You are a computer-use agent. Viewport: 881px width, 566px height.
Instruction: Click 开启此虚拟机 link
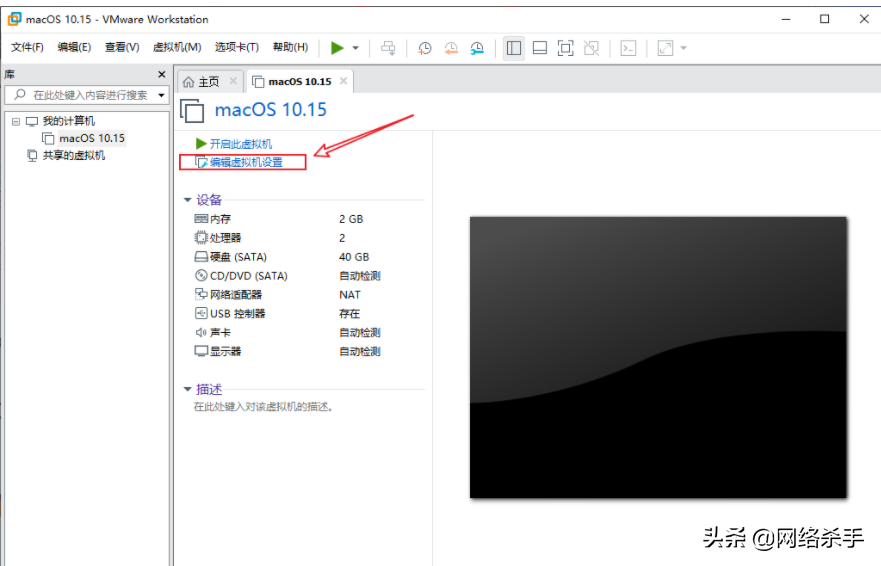tap(240, 144)
